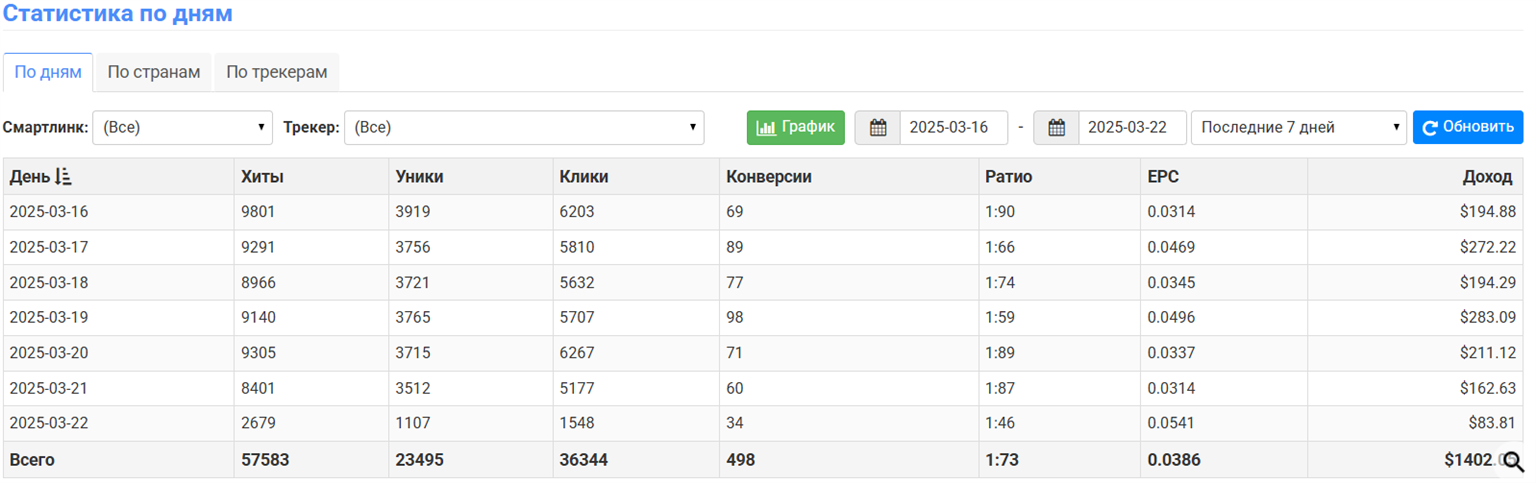Click the Статистика по дням heading

coord(118,14)
